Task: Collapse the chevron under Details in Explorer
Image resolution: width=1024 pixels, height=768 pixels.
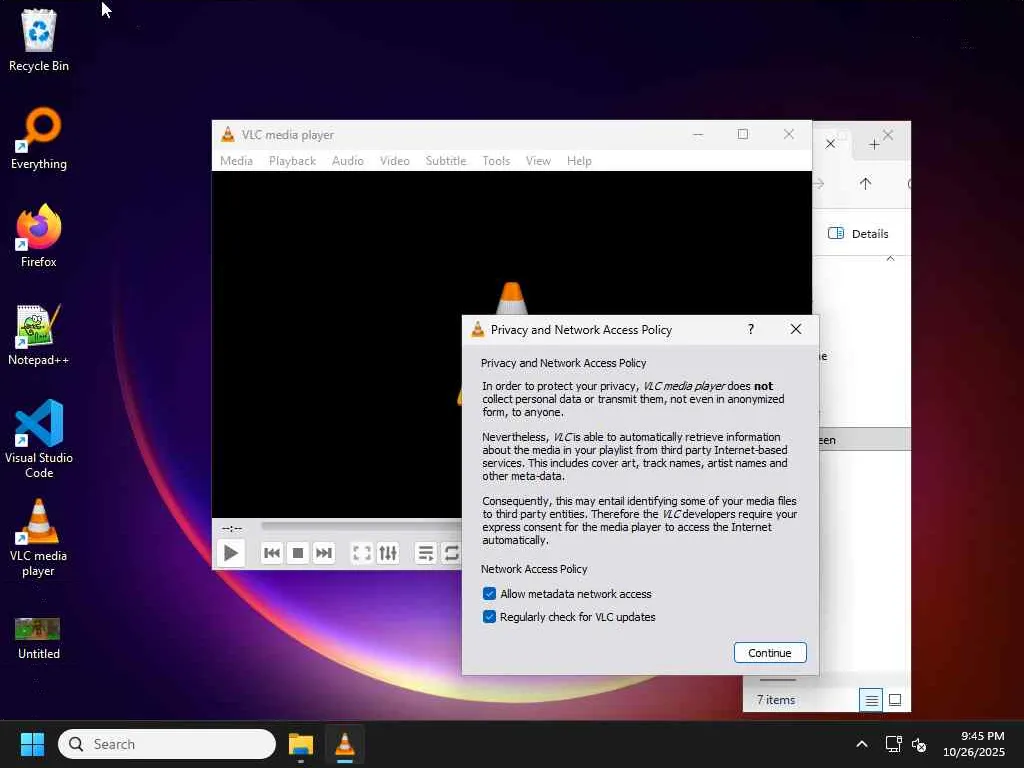Action: pos(890,259)
